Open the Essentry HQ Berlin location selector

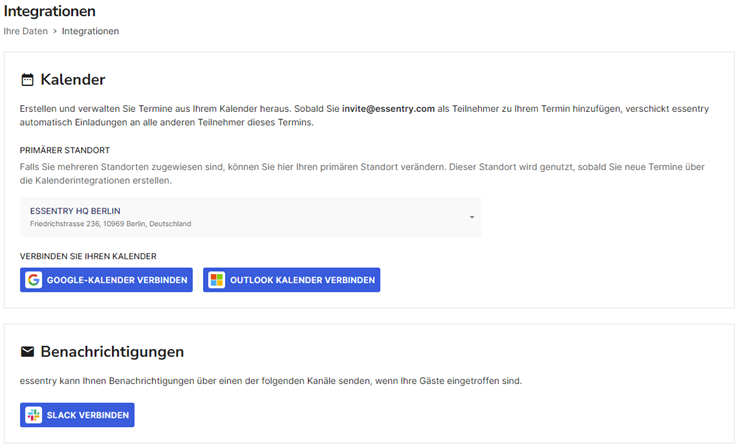[x=250, y=217]
